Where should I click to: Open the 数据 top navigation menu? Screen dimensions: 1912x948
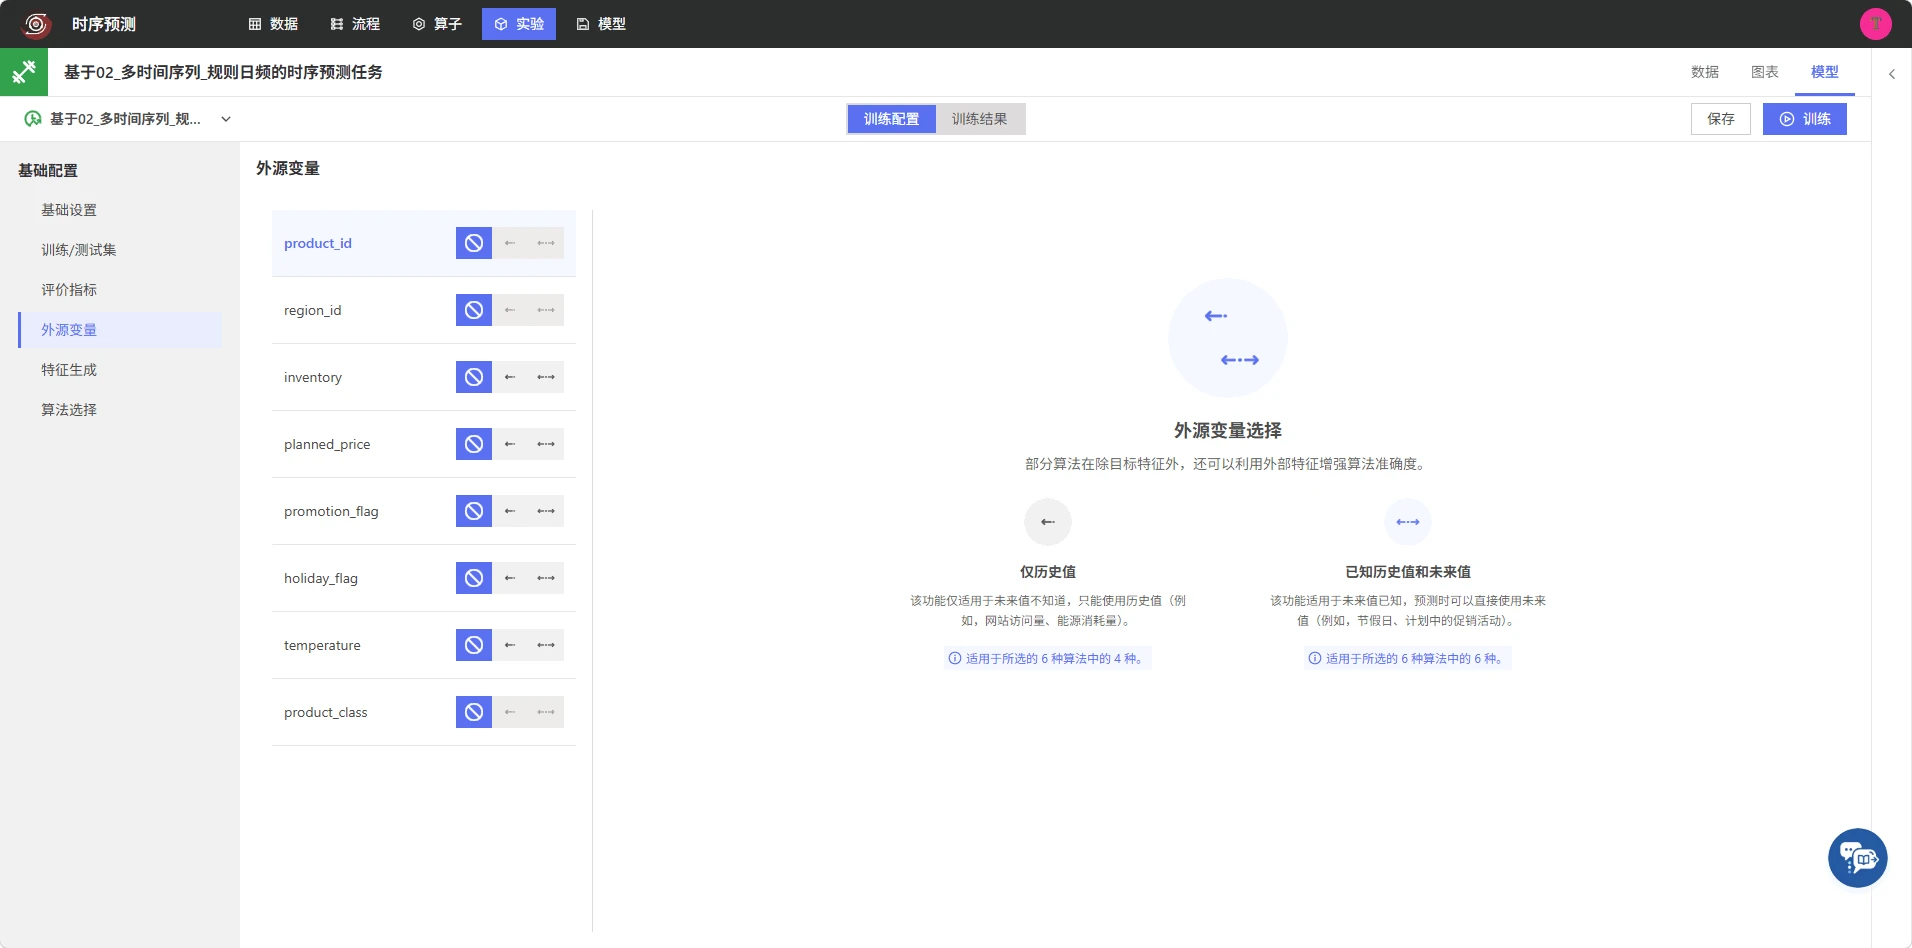click(273, 24)
